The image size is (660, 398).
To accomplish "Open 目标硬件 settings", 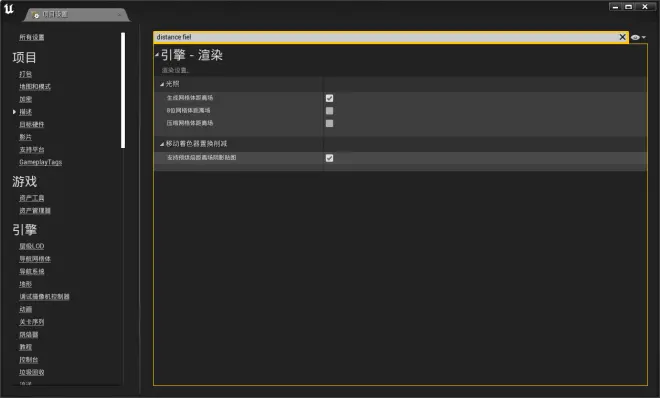I will [32, 125].
